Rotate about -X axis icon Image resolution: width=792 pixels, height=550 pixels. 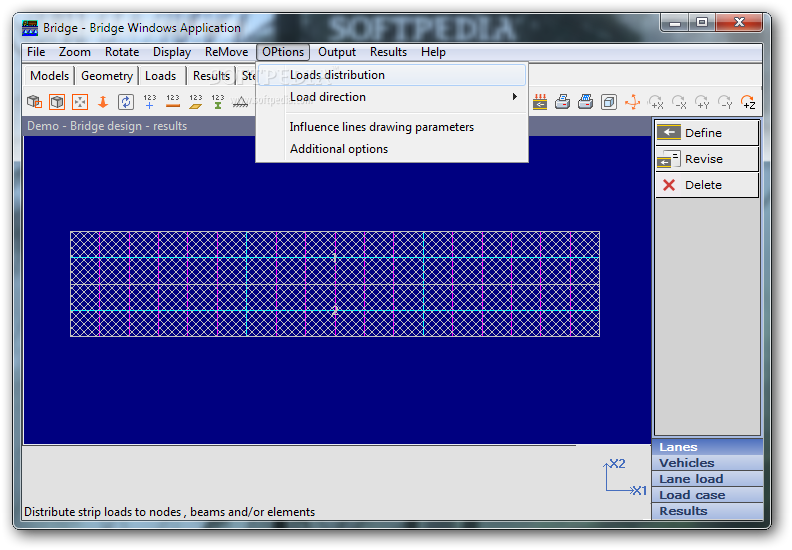tap(679, 102)
